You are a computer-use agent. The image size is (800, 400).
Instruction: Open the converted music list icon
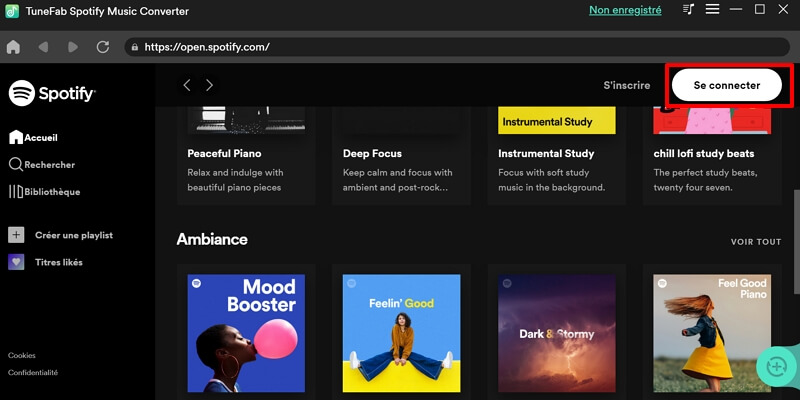[x=689, y=9]
